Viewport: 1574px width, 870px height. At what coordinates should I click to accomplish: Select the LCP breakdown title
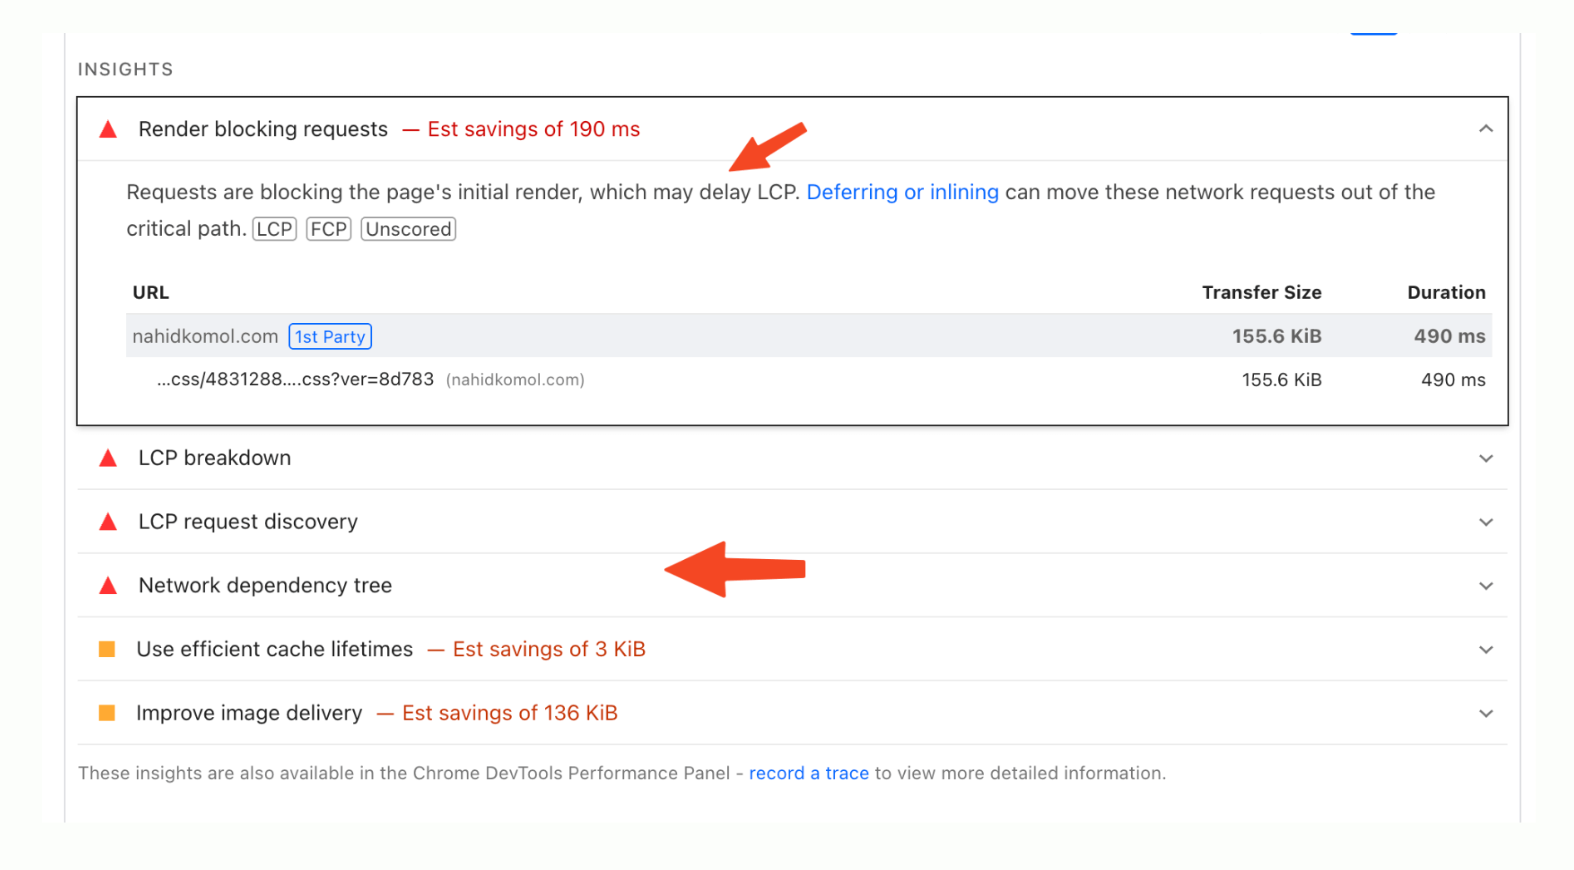pos(215,458)
